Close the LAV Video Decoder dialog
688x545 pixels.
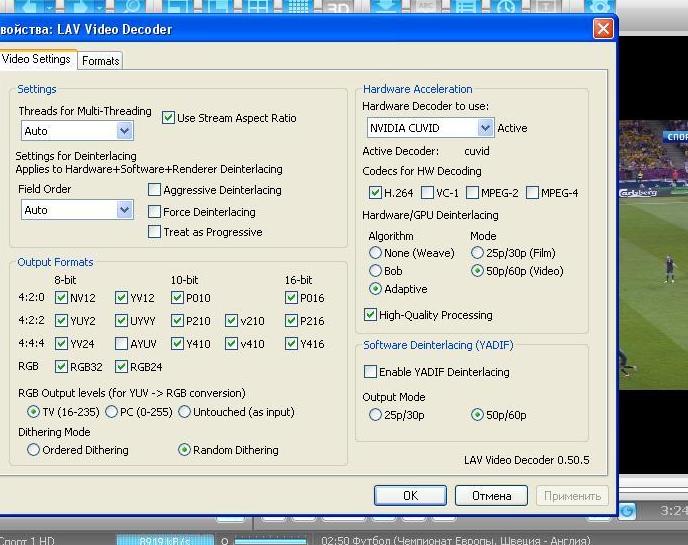[x=603, y=29]
